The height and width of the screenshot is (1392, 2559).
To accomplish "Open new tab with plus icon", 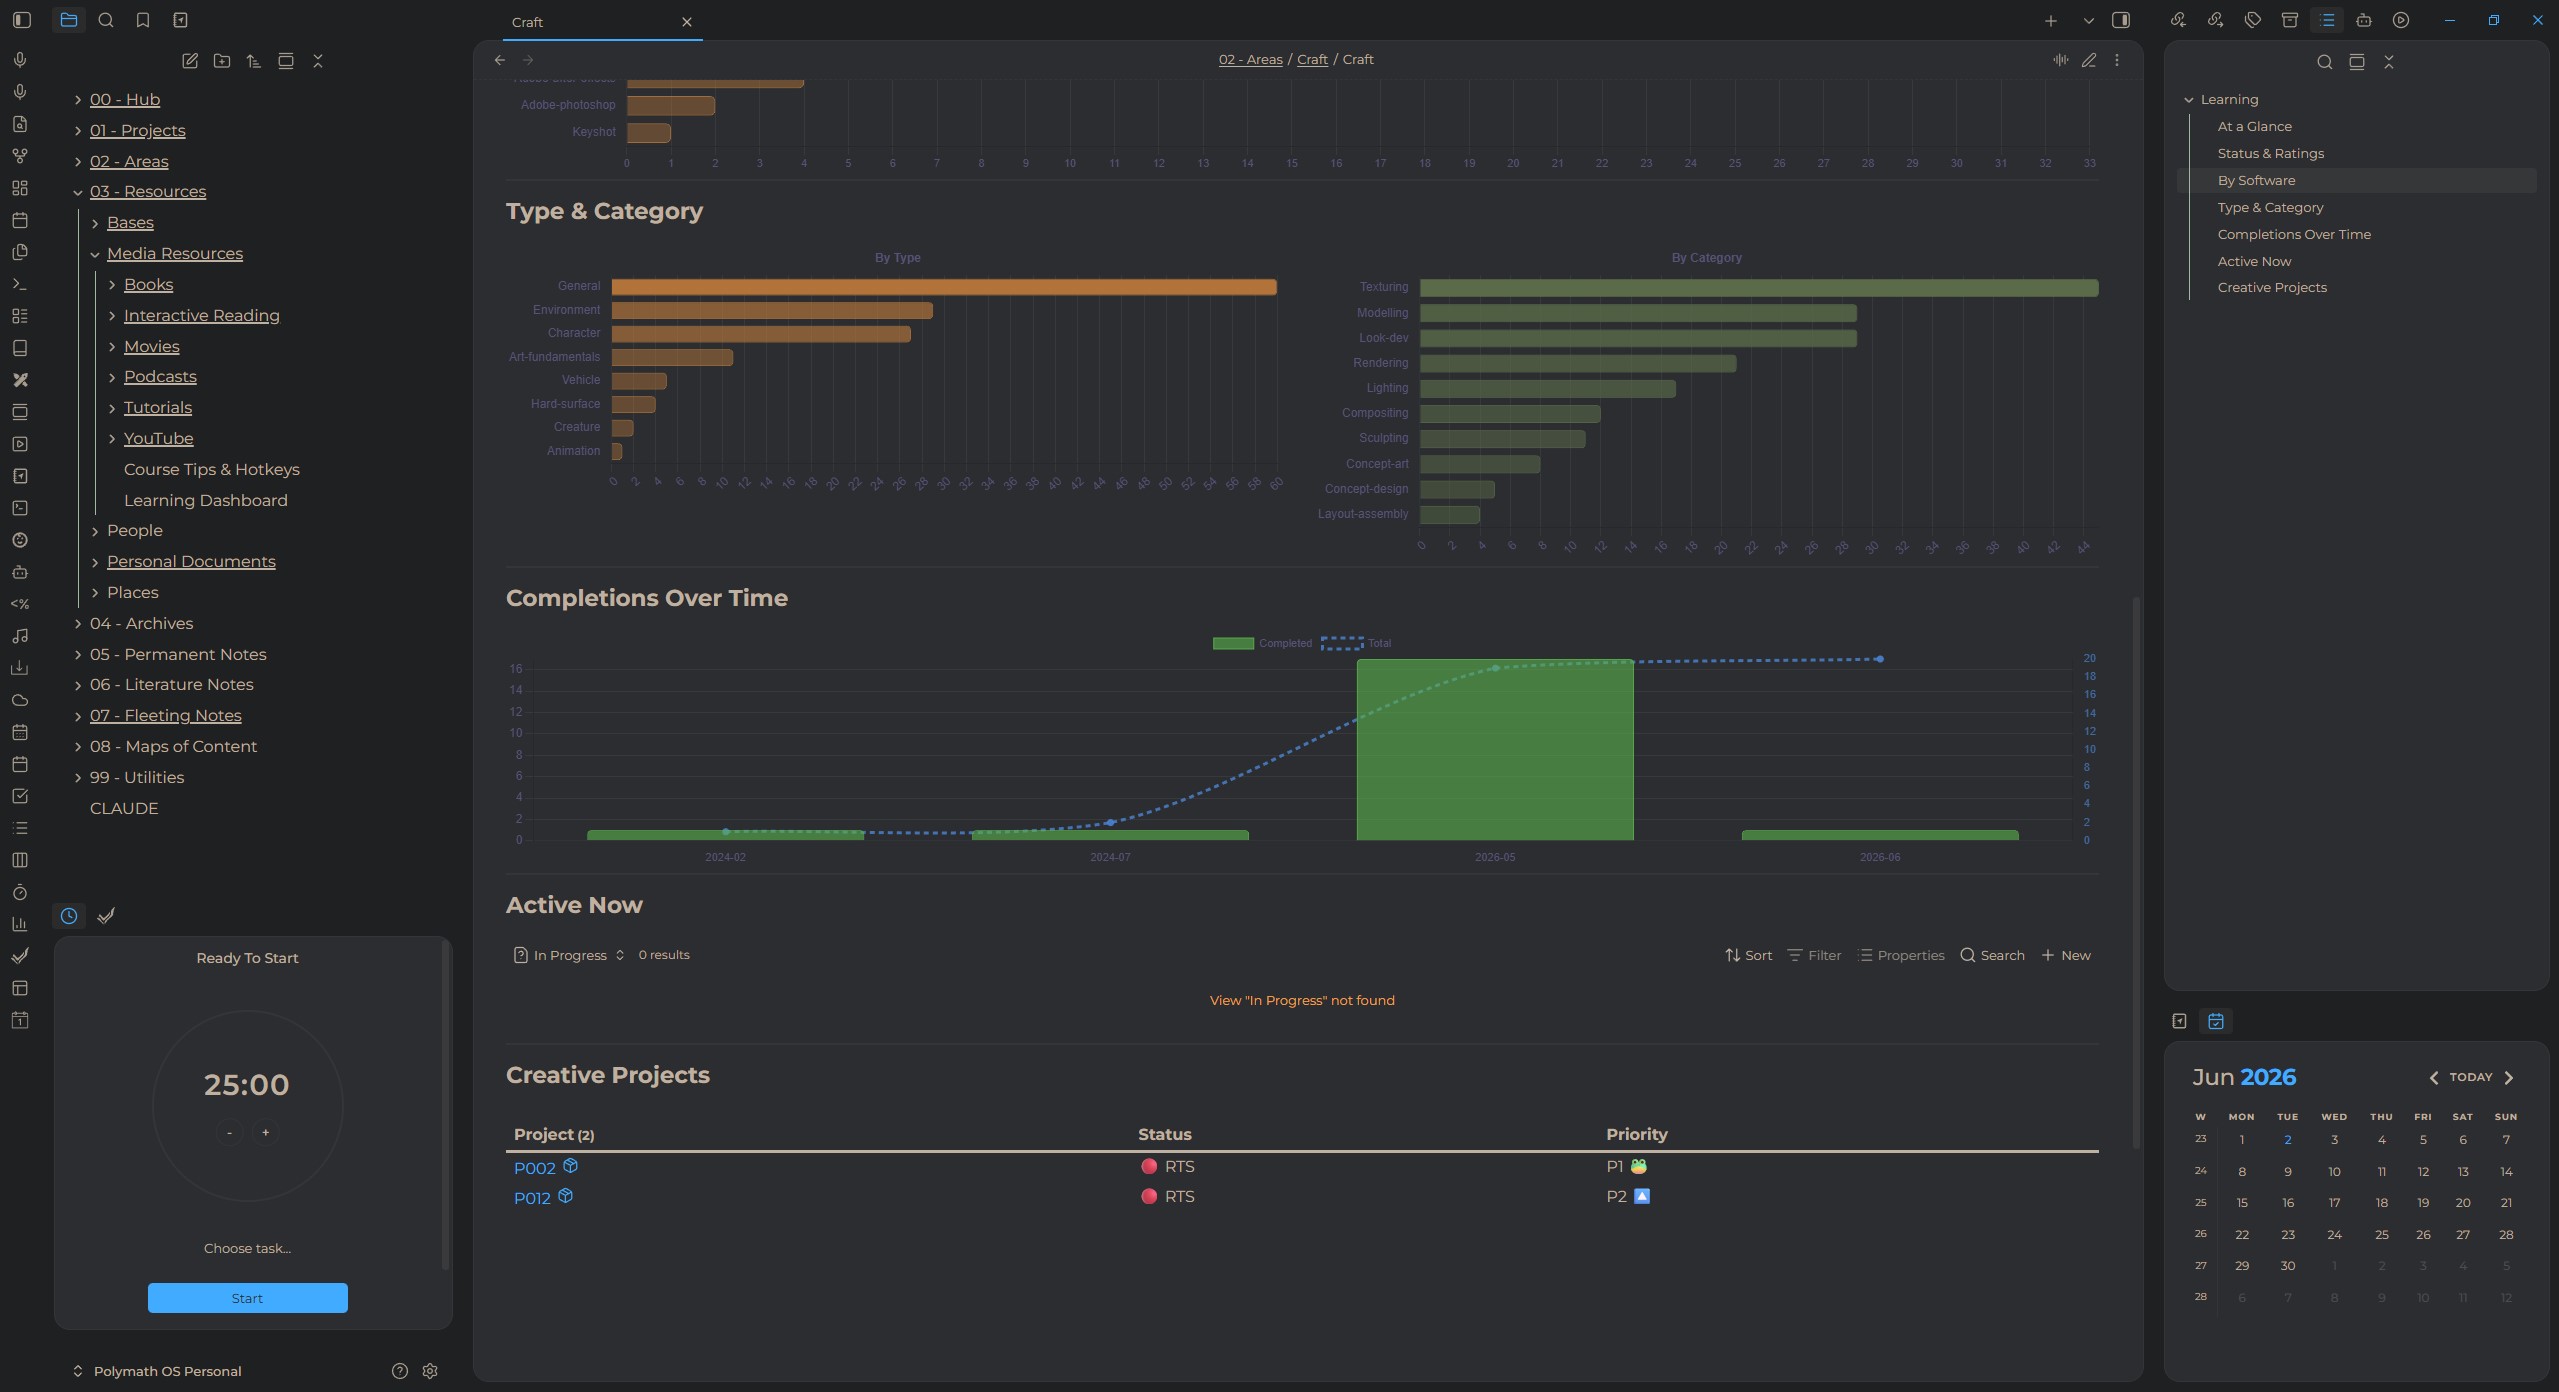I will pos(2051,21).
